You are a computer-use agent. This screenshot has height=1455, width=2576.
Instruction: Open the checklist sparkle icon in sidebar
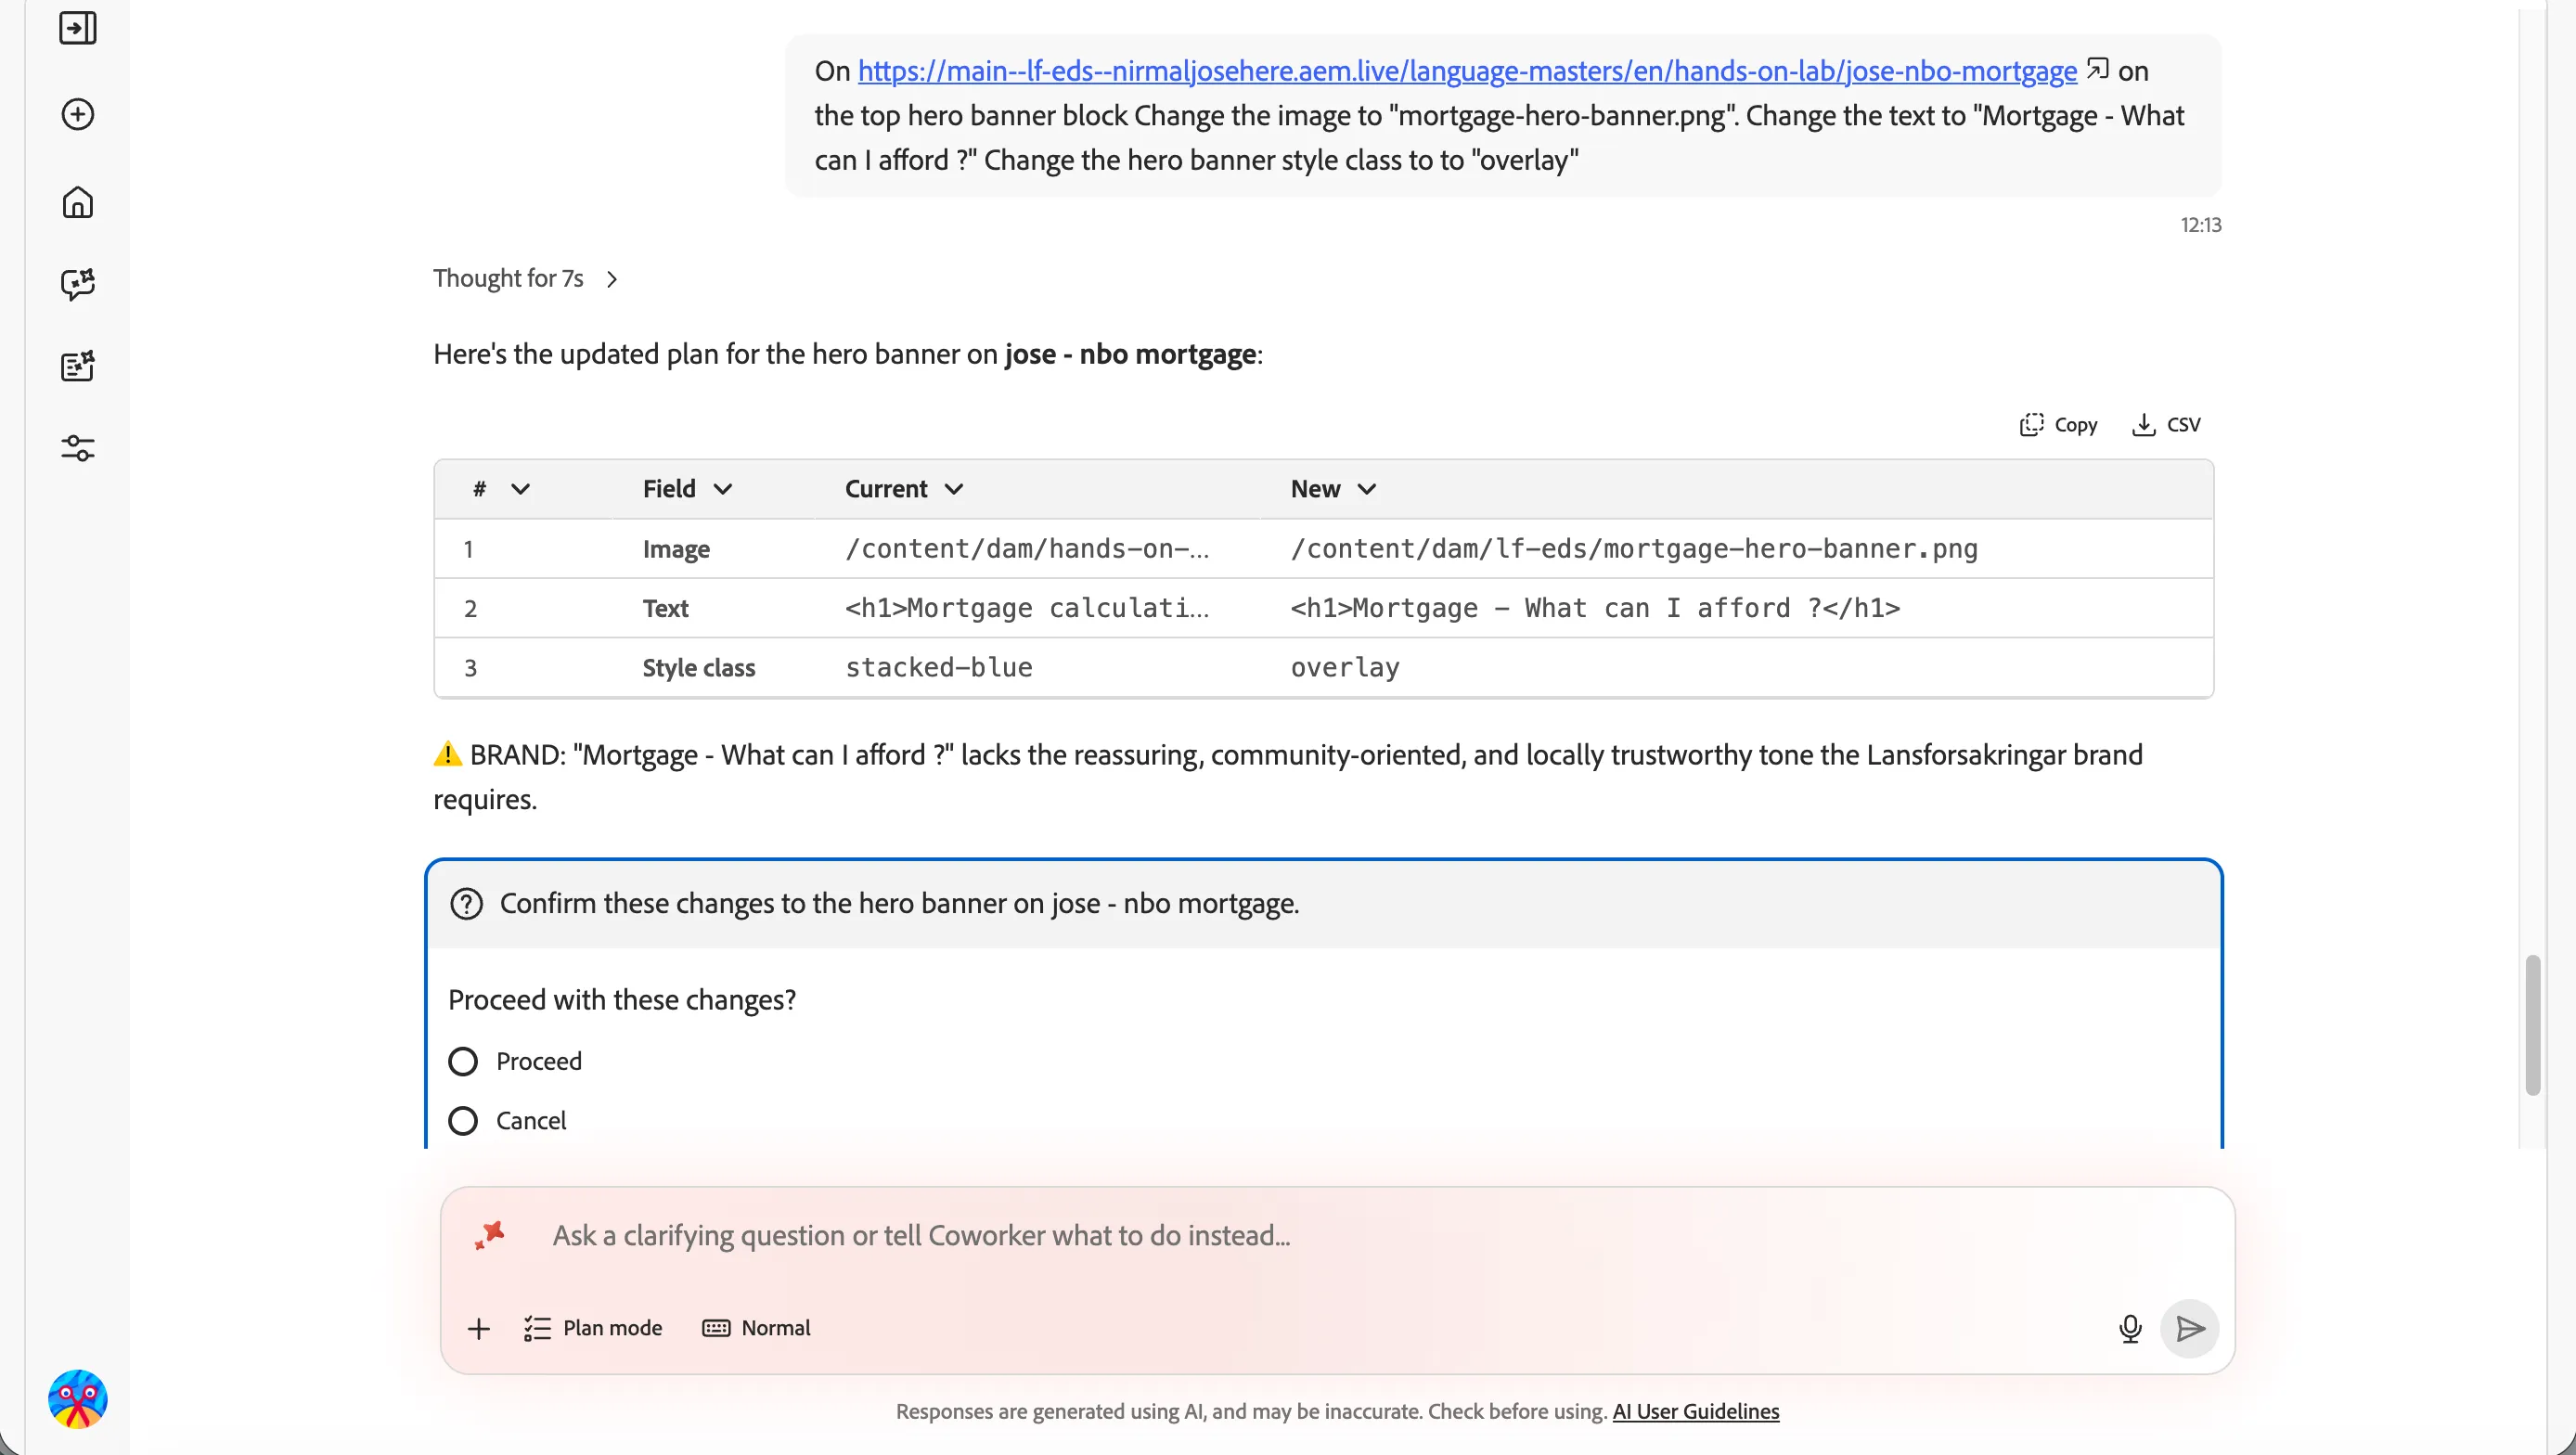coord(77,366)
